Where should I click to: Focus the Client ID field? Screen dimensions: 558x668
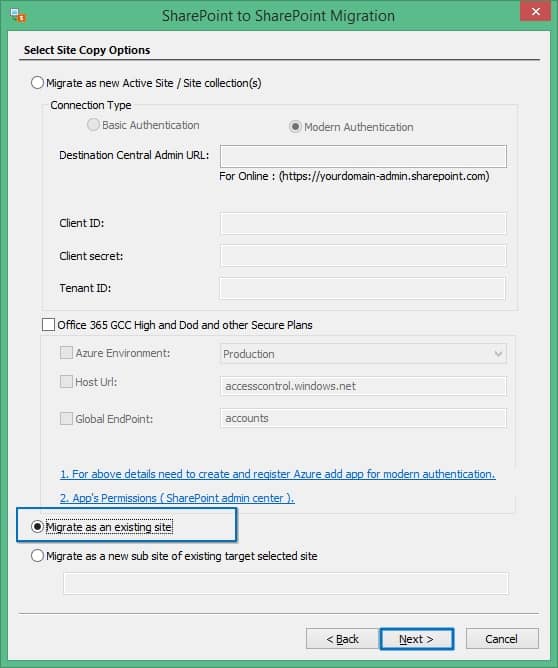[x=363, y=224]
